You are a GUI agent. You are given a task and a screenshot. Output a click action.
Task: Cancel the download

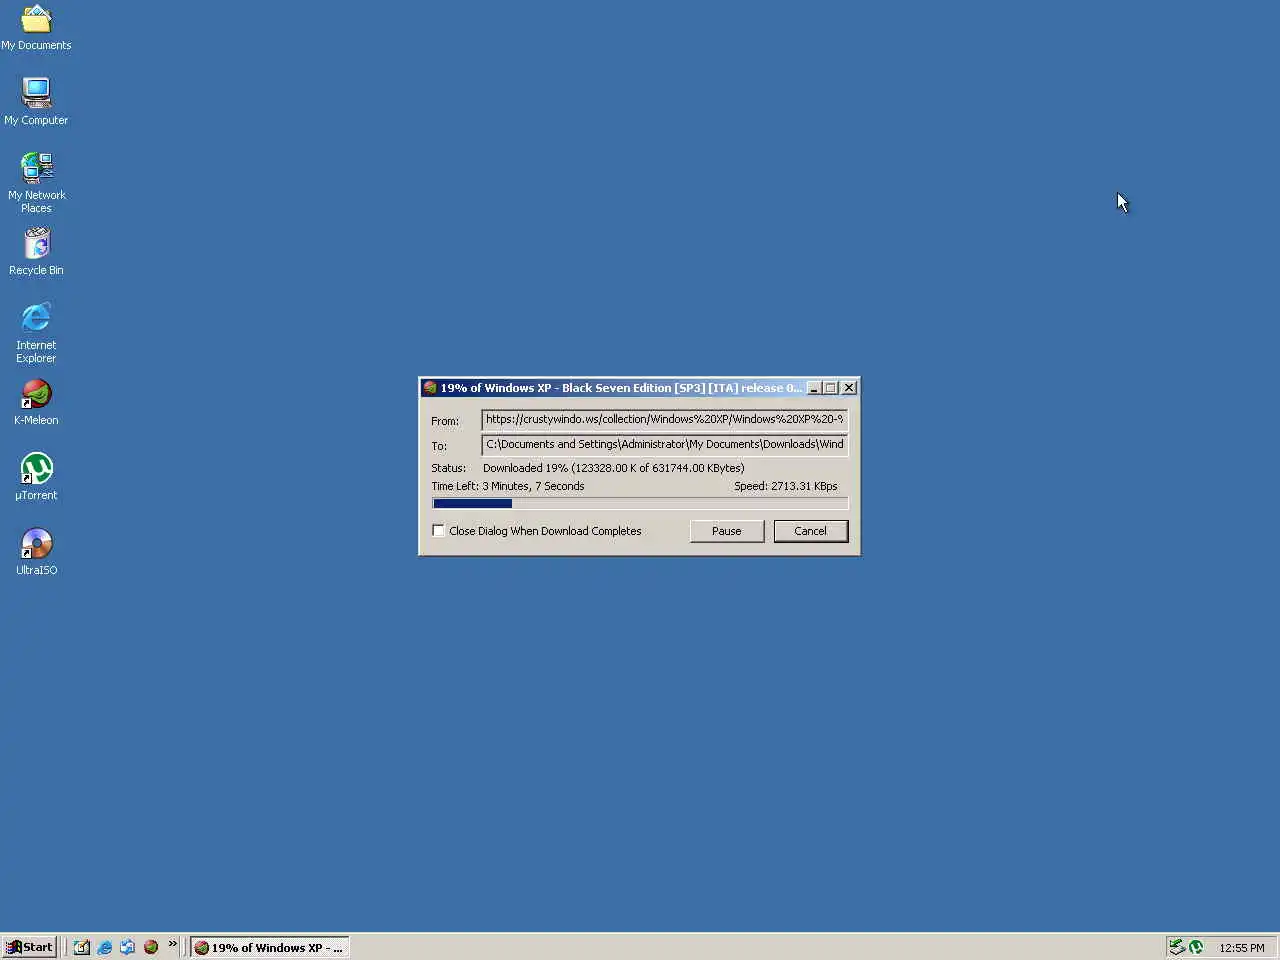[811, 531]
